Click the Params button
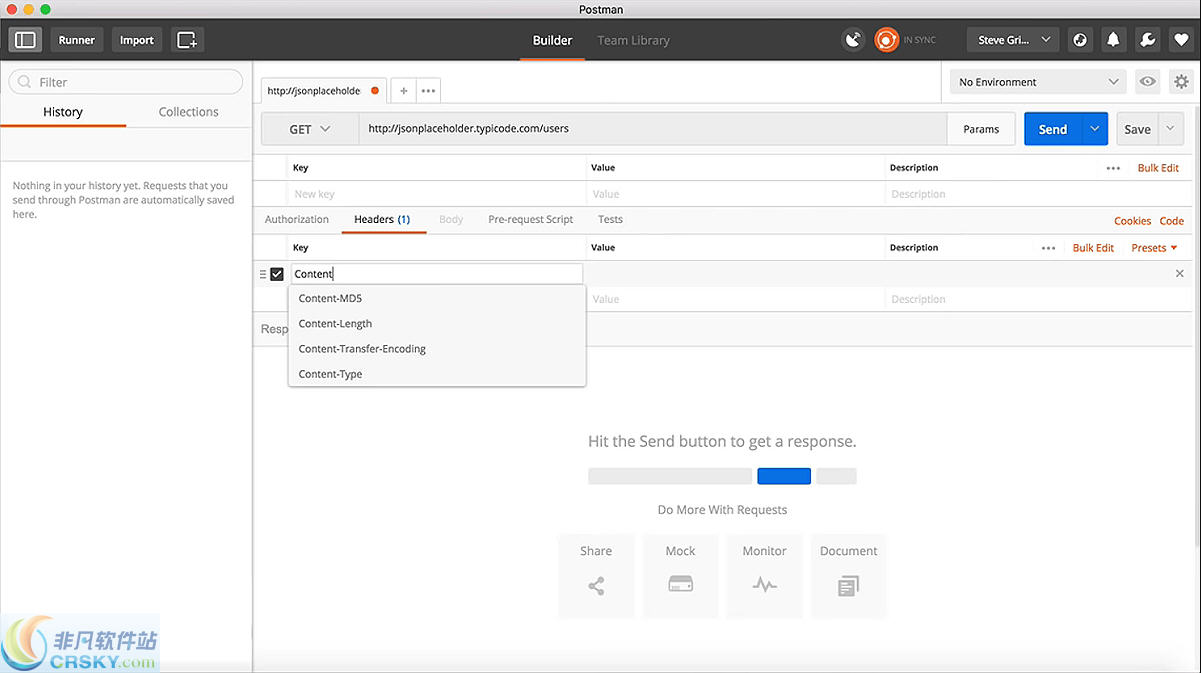The height and width of the screenshot is (673, 1201). click(x=981, y=129)
